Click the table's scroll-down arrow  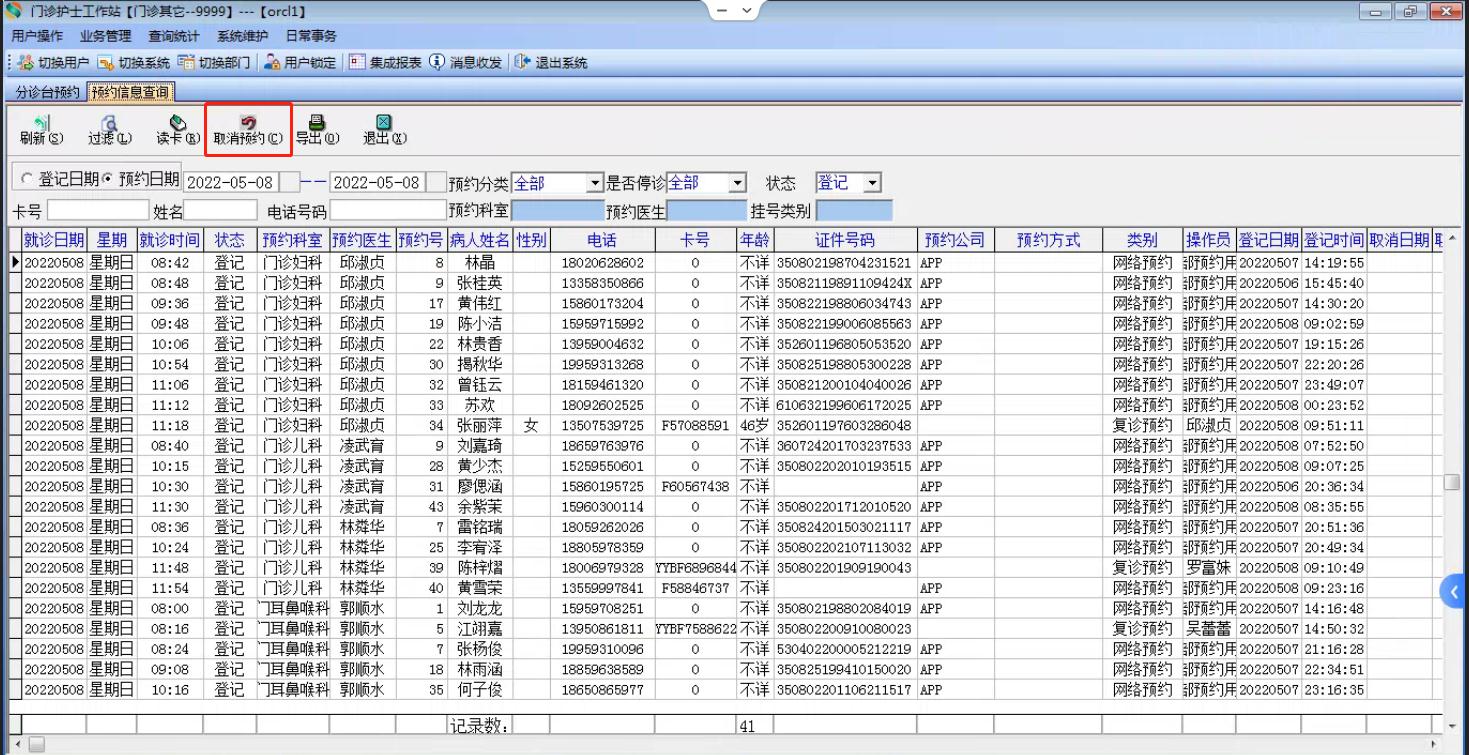(1452, 726)
